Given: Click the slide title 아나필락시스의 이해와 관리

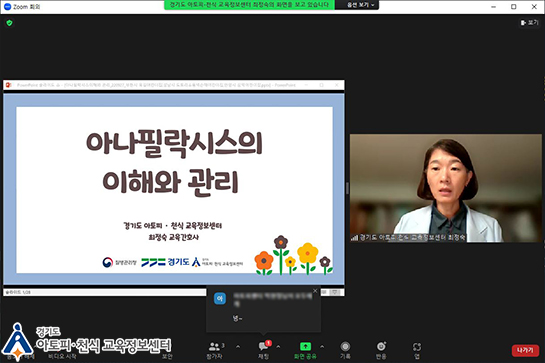Looking at the screenshot, I should pyautogui.click(x=174, y=162).
